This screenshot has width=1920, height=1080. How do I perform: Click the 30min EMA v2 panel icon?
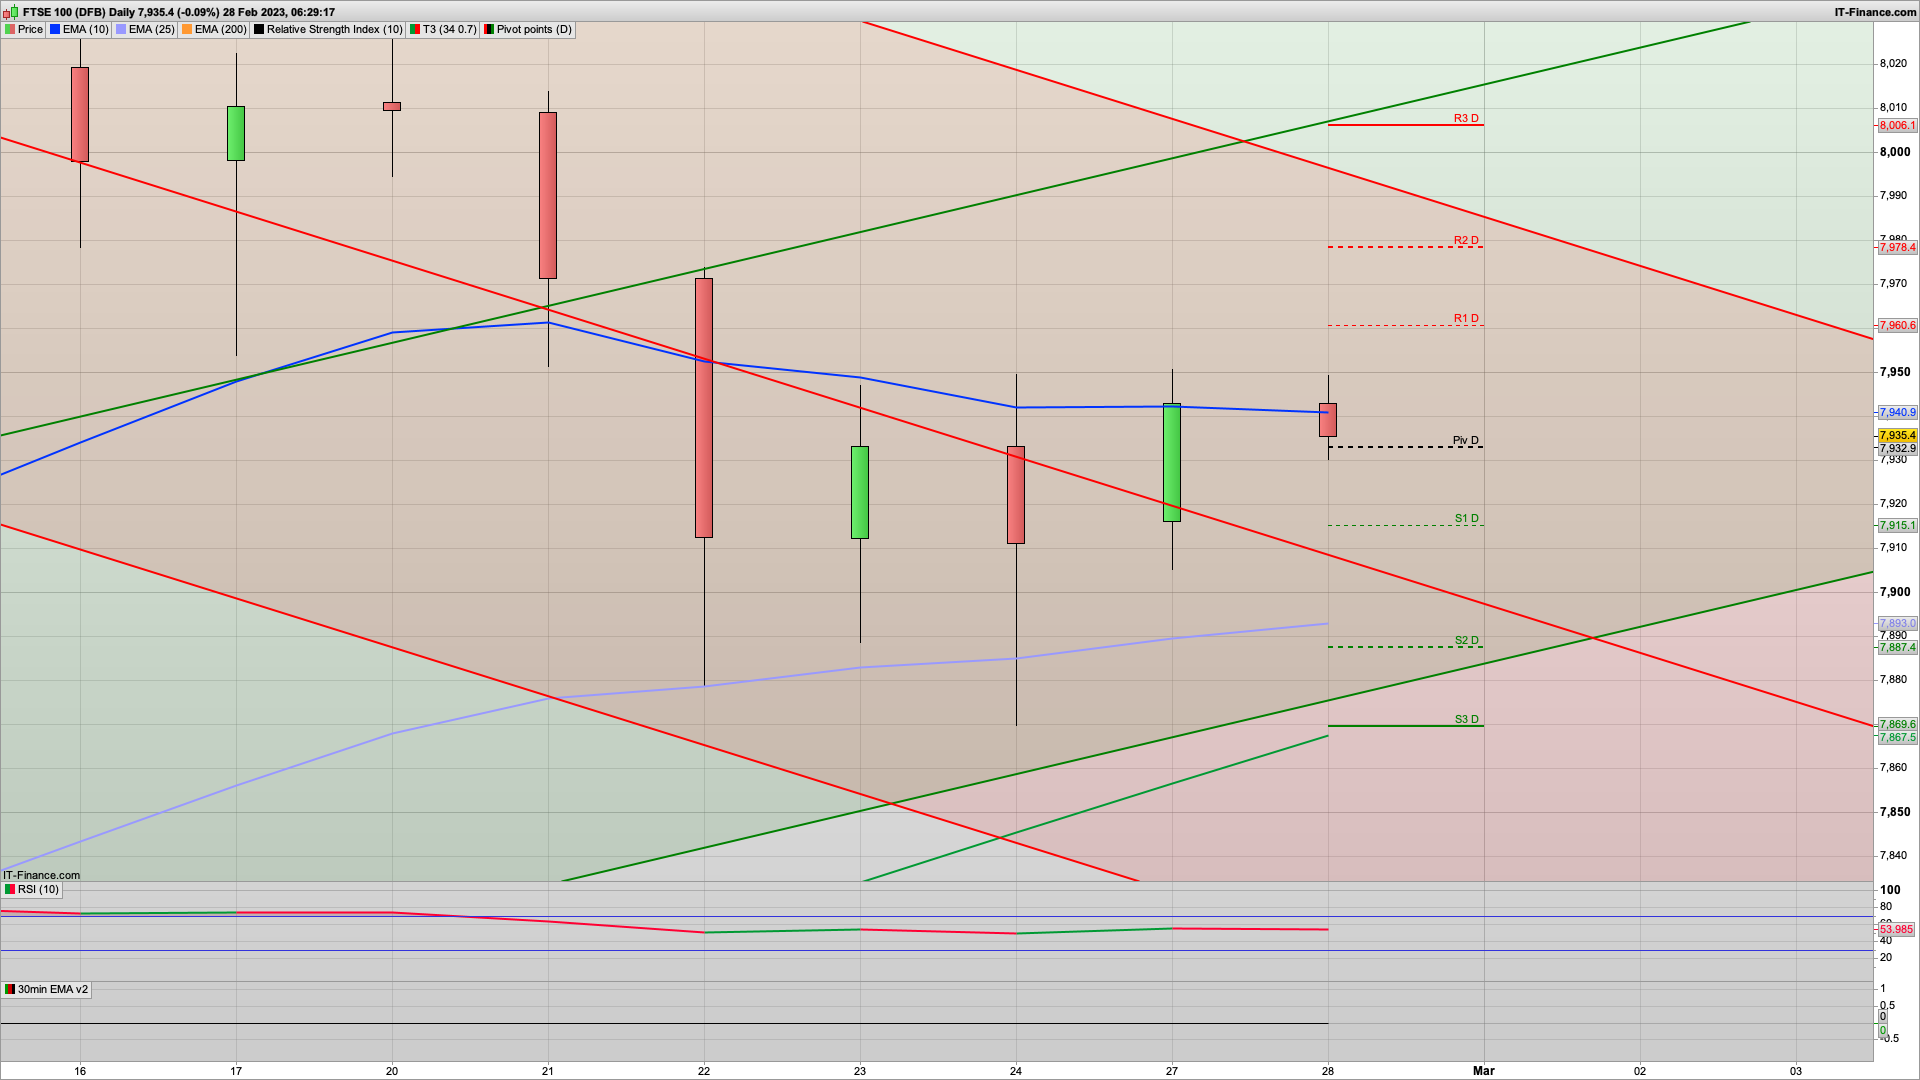coord(10,990)
